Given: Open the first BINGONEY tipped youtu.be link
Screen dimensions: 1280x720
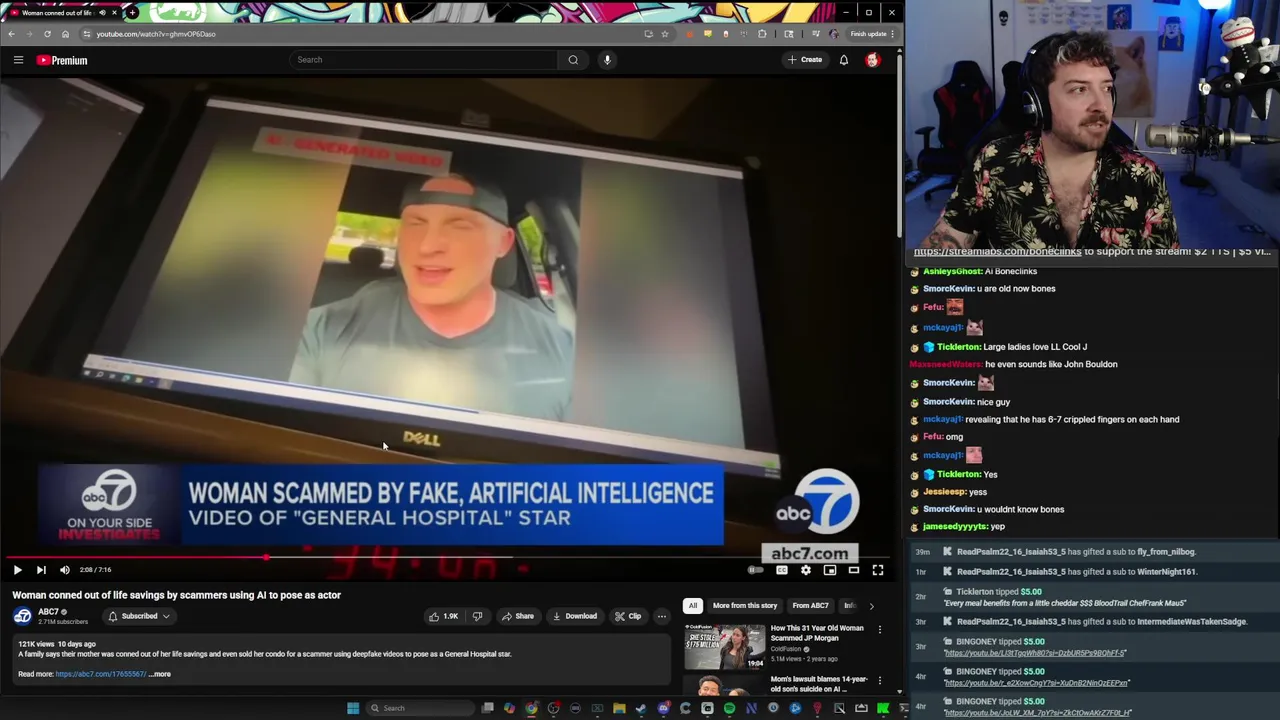Looking at the screenshot, I should [1037, 653].
